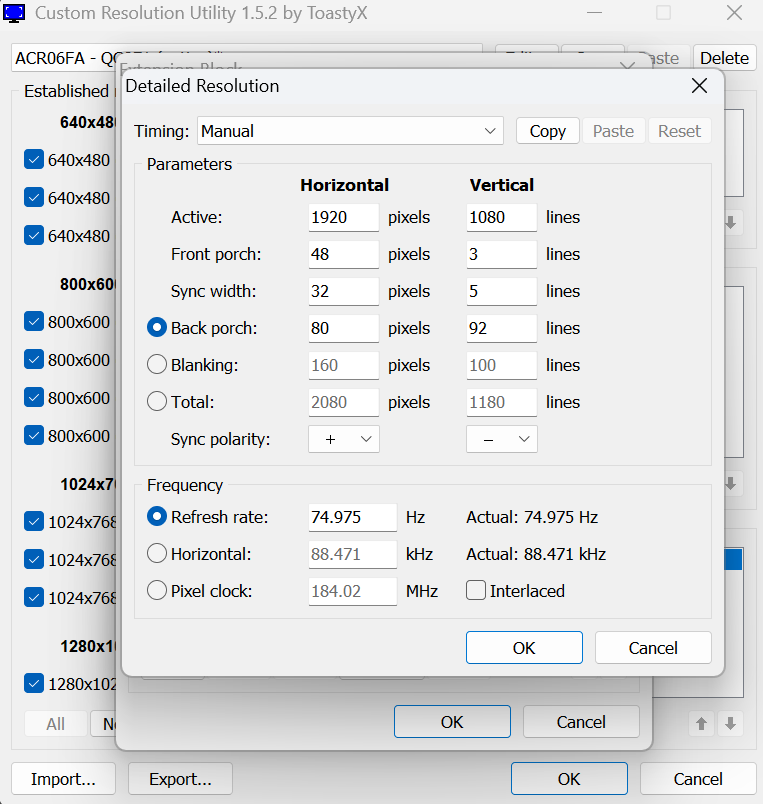Click the monitor app icon in title bar
763x804 pixels.
pyautogui.click(x=15, y=15)
